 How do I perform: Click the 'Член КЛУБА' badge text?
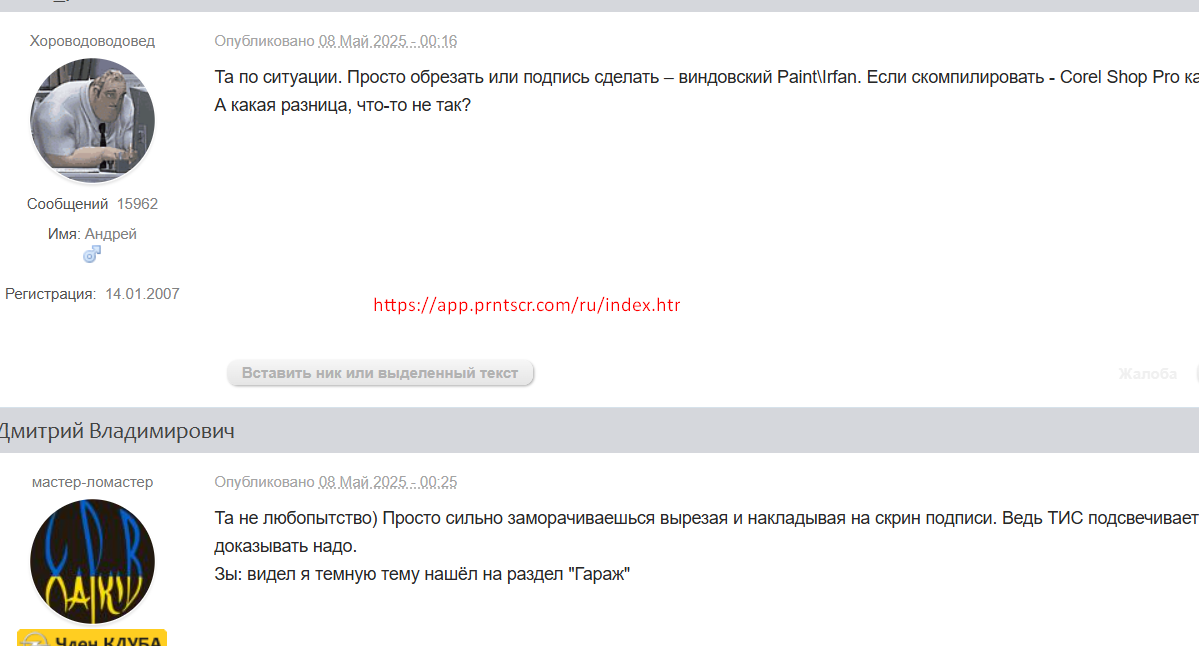pyautogui.click(x=109, y=641)
